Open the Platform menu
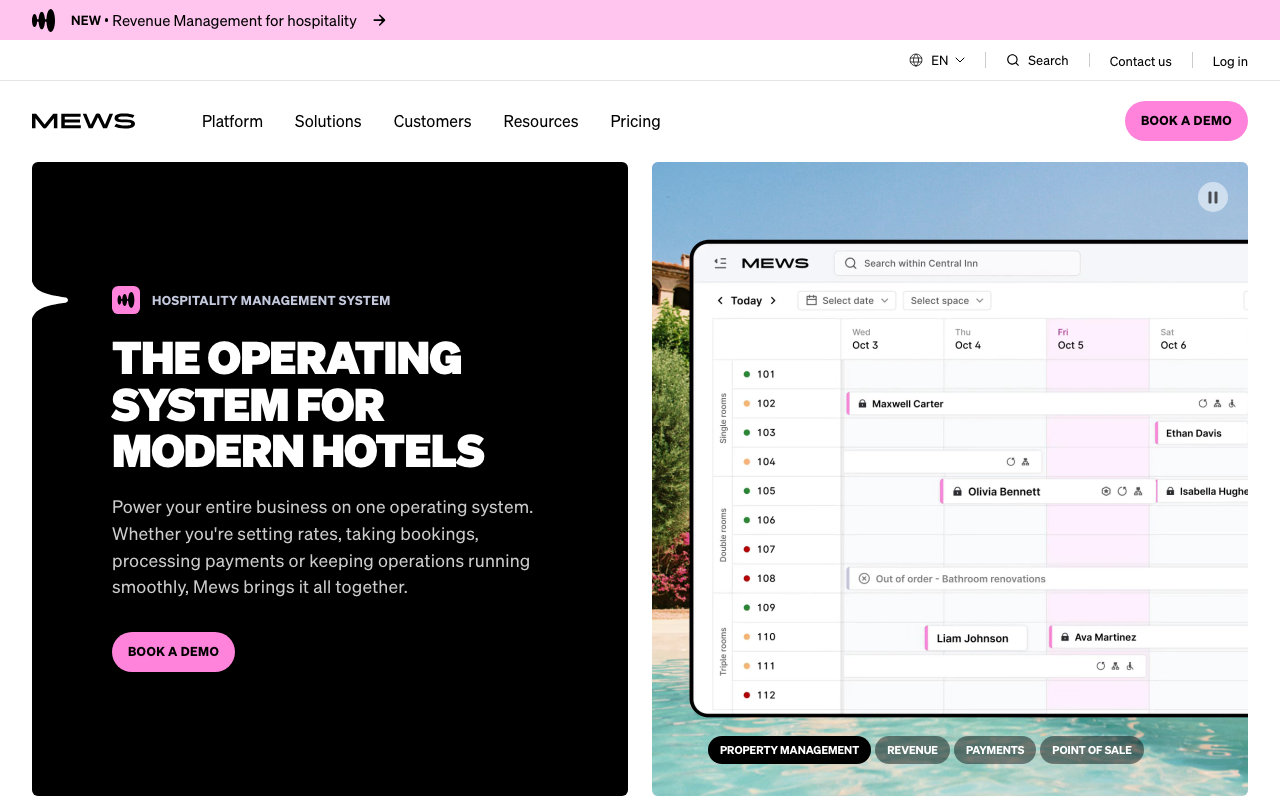The image size is (1280, 800). 232,121
